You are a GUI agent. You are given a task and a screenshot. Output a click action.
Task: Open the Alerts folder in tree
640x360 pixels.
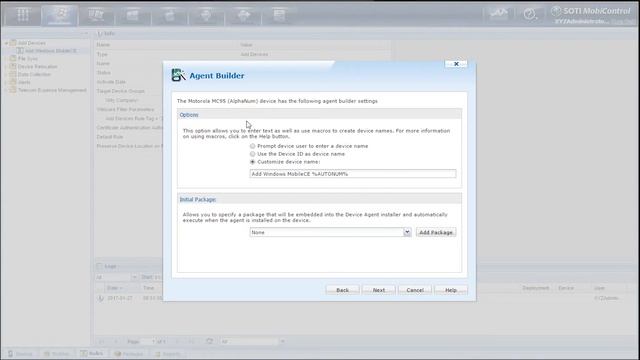point(24,82)
